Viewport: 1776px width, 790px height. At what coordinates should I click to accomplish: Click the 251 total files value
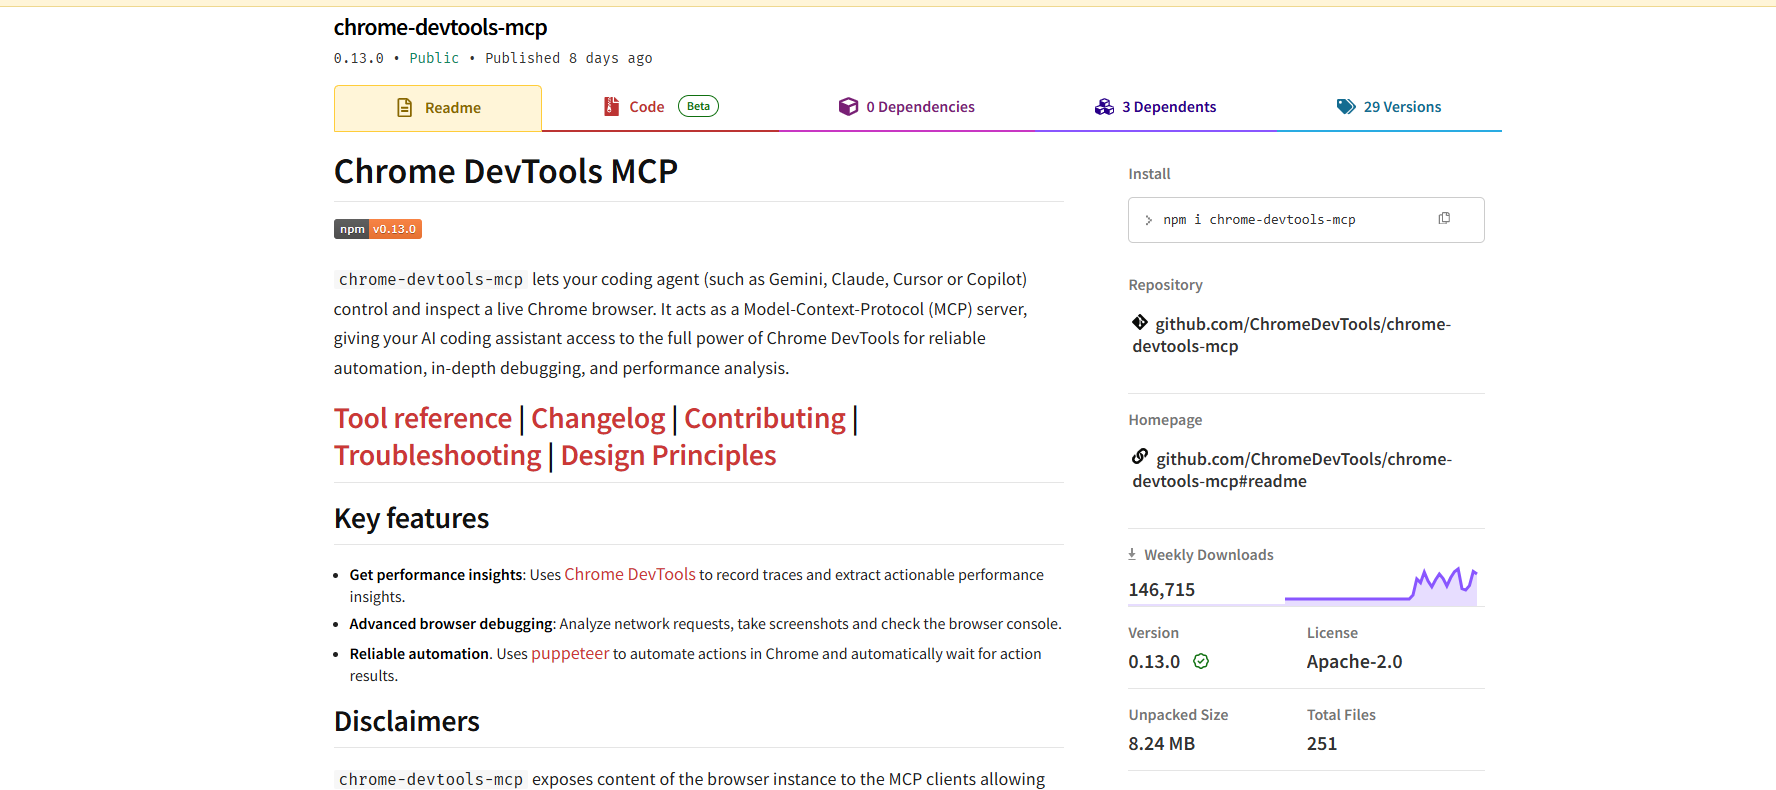pos(1322,744)
